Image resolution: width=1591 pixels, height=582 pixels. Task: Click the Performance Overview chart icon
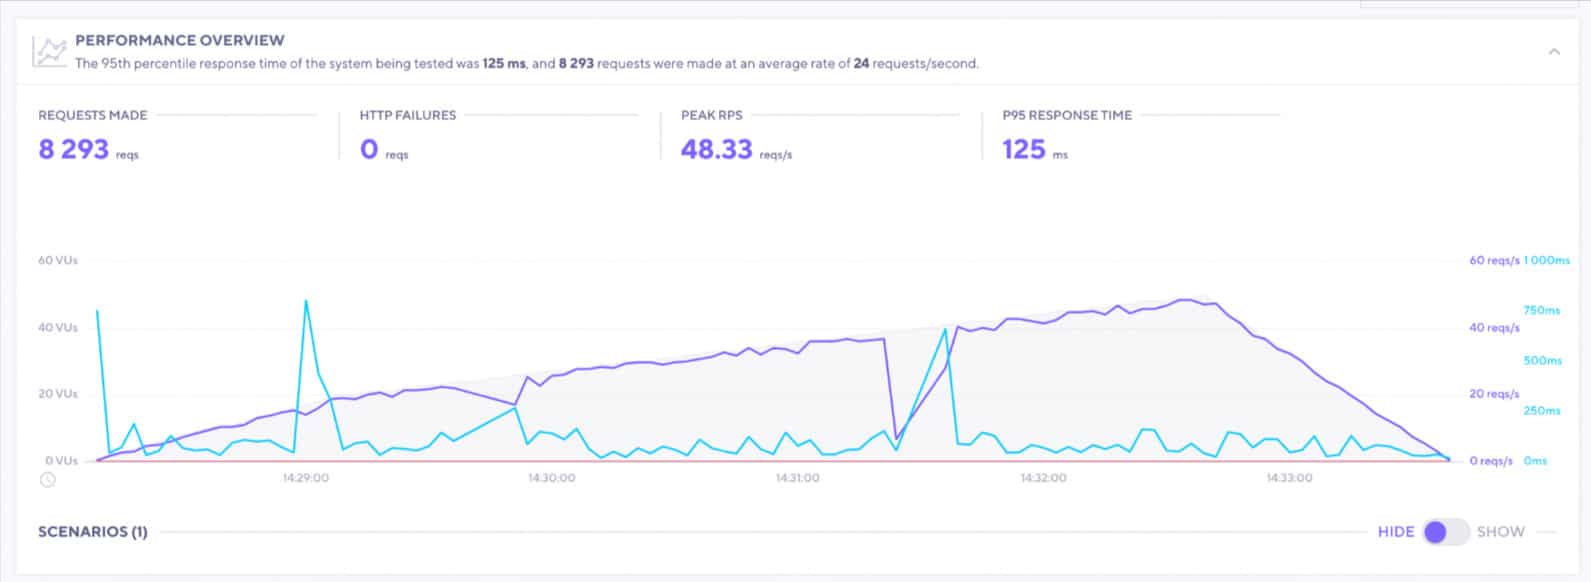tap(50, 52)
